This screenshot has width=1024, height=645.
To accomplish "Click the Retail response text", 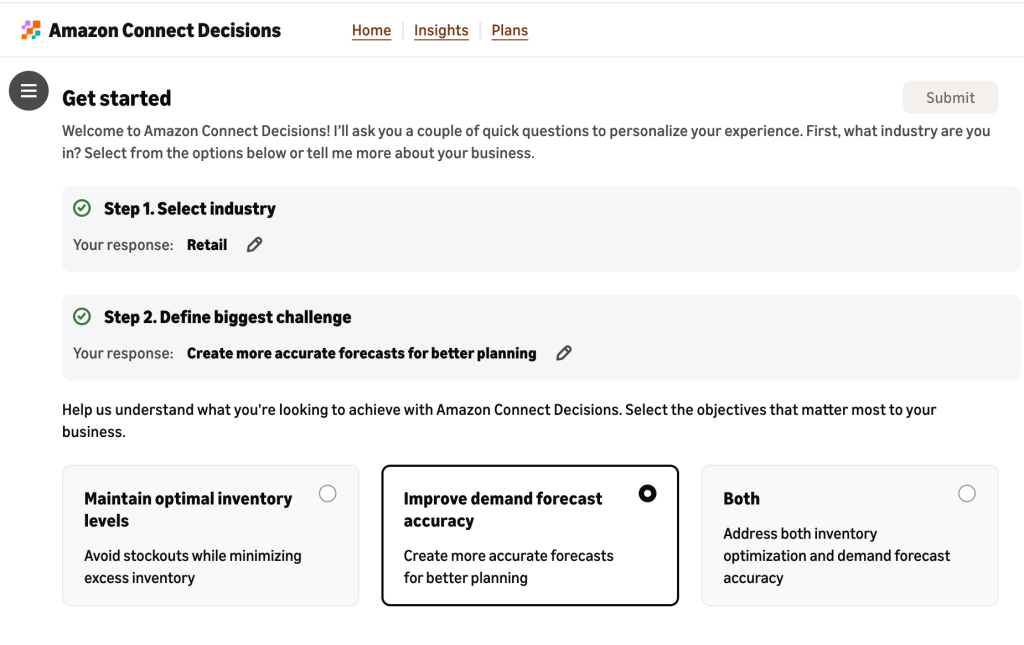I will pos(207,245).
